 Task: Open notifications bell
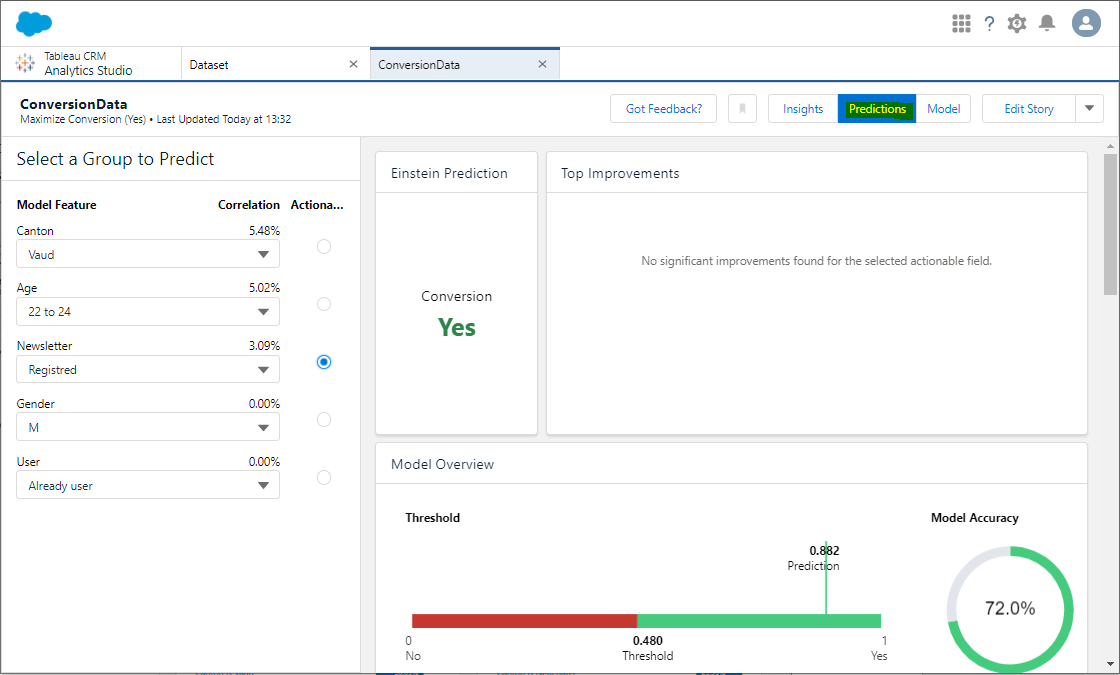[x=1047, y=23]
